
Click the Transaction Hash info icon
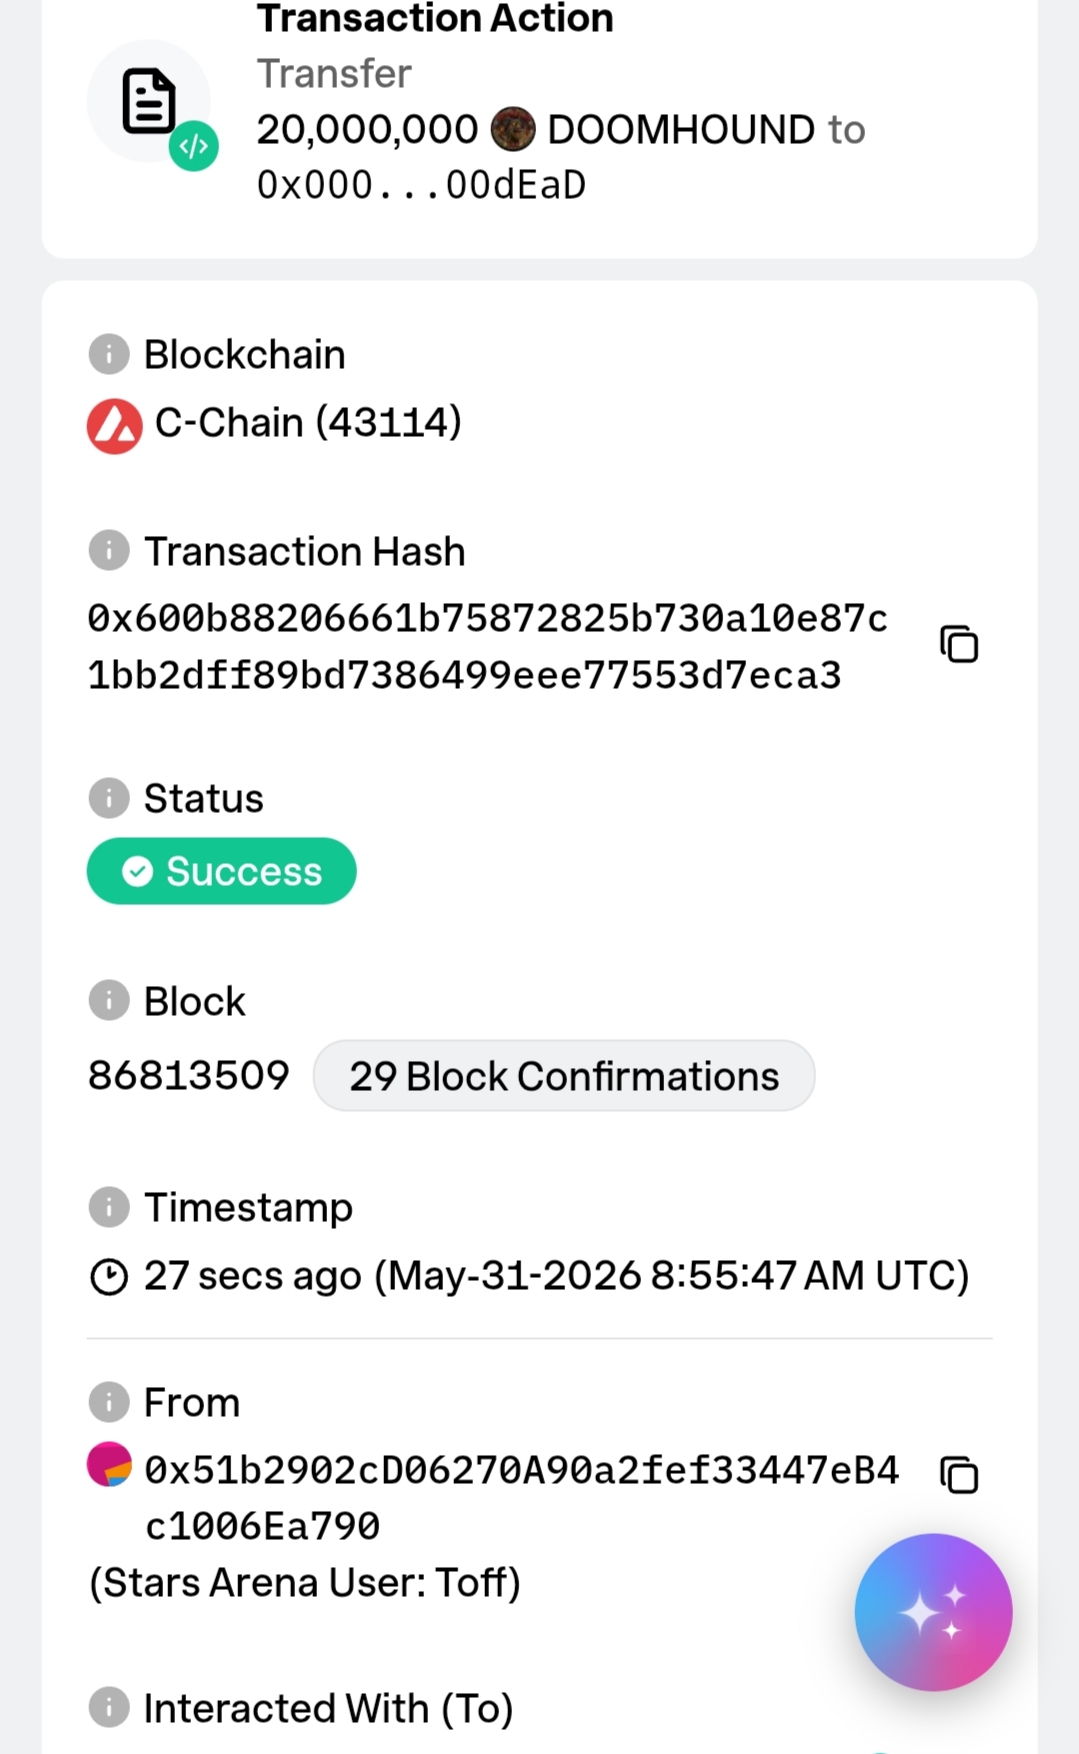(109, 551)
